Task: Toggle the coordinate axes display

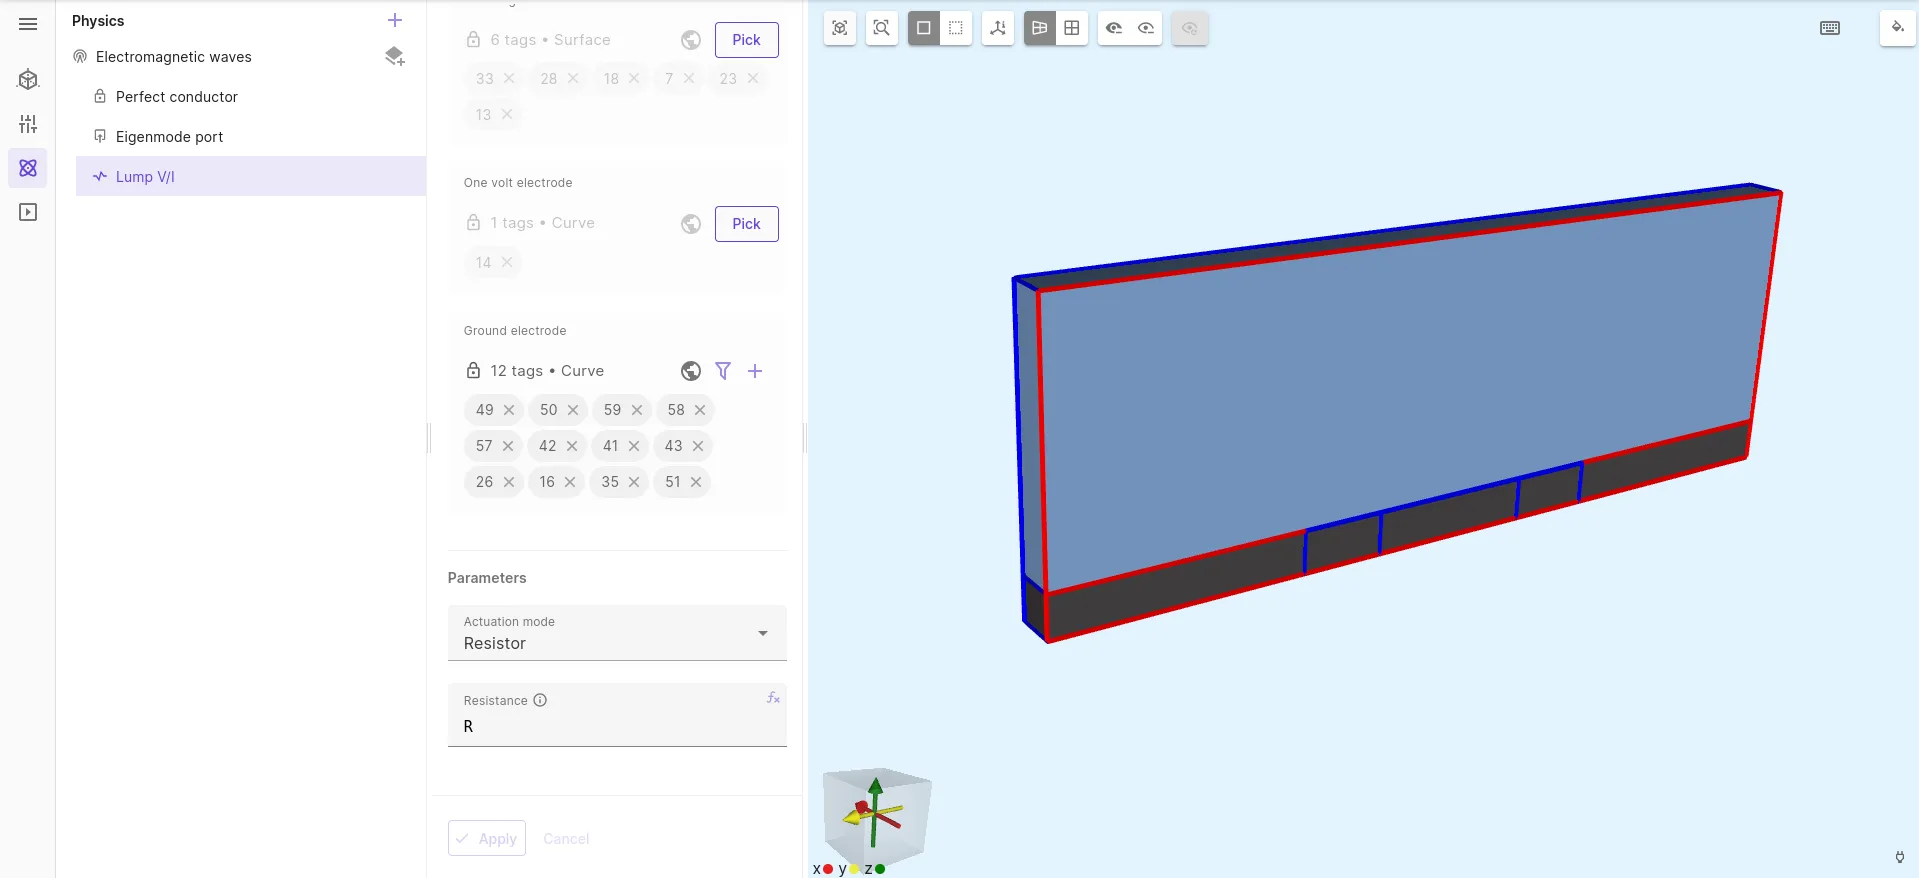Action: pyautogui.click(x=998, y=28)
